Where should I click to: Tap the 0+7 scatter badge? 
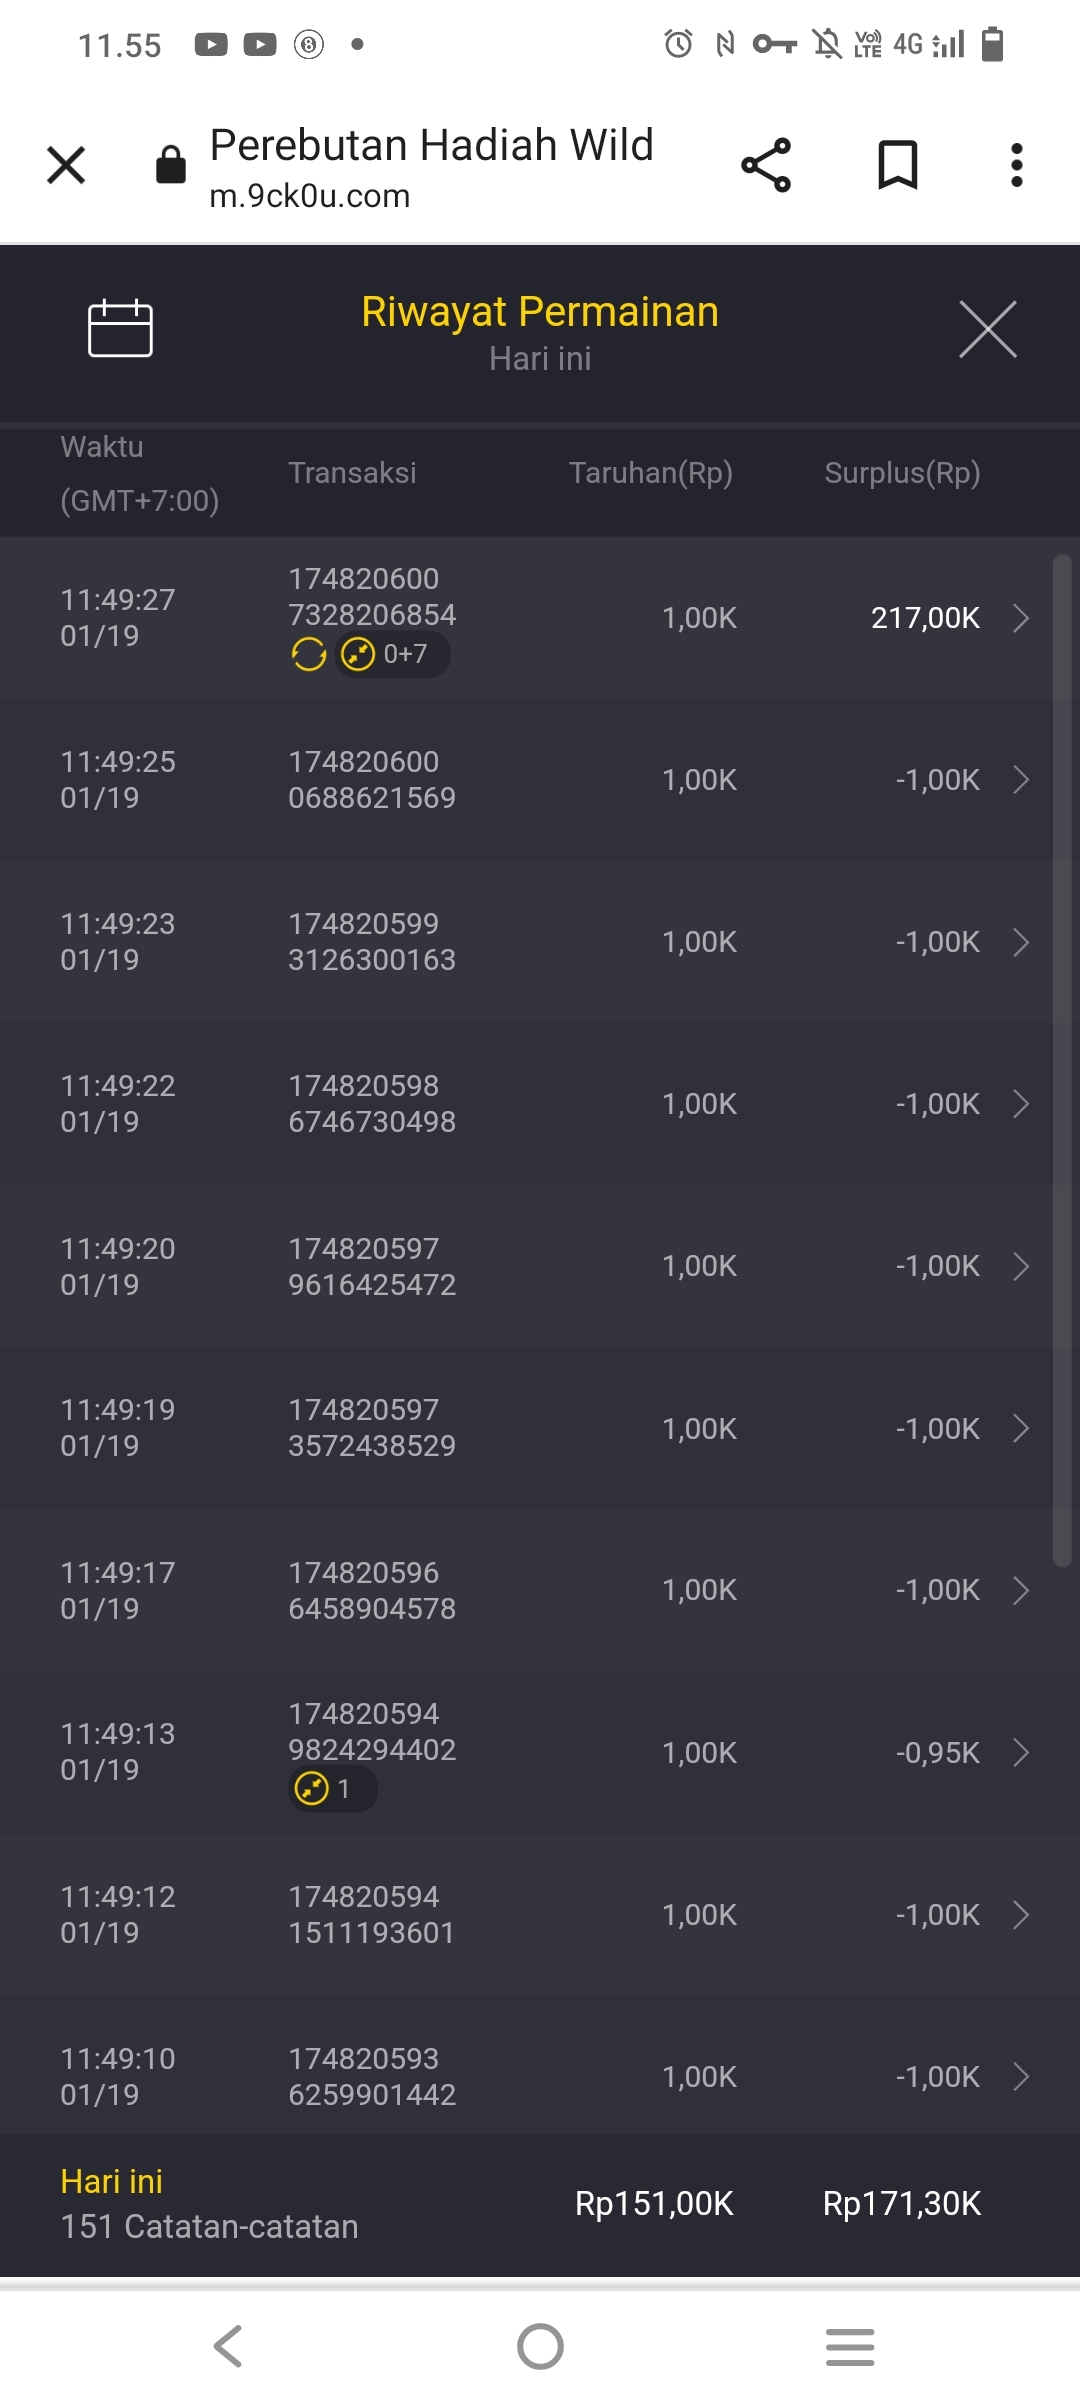point(392,655)
